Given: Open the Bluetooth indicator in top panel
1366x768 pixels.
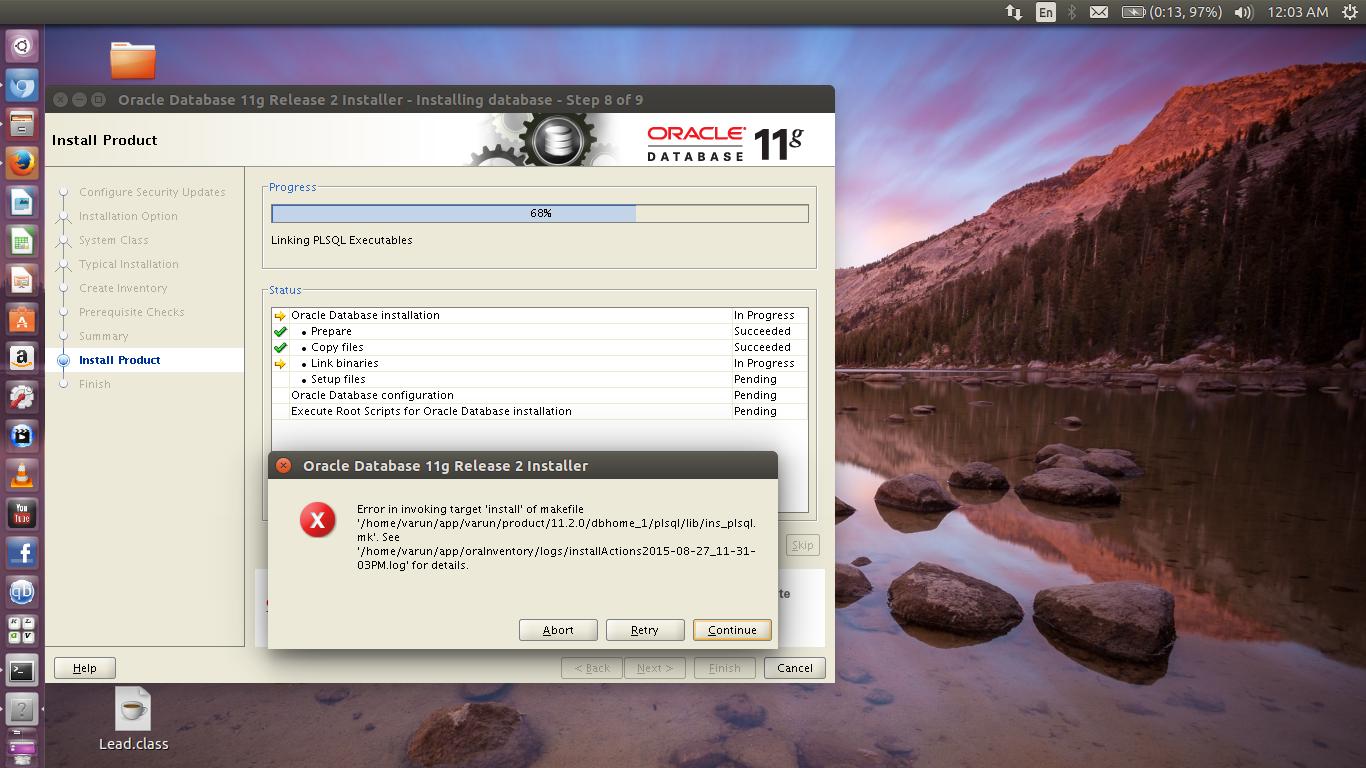Looking at the screenshot, I should click(x=1072, y=12).
